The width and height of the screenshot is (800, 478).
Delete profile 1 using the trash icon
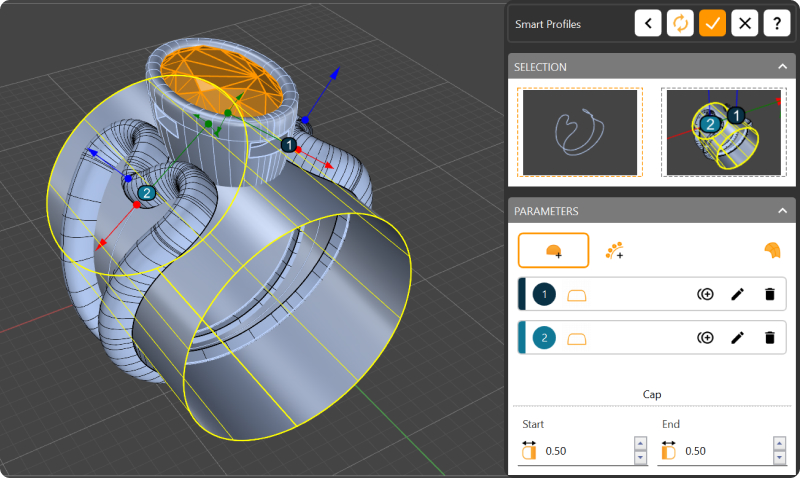769,294
